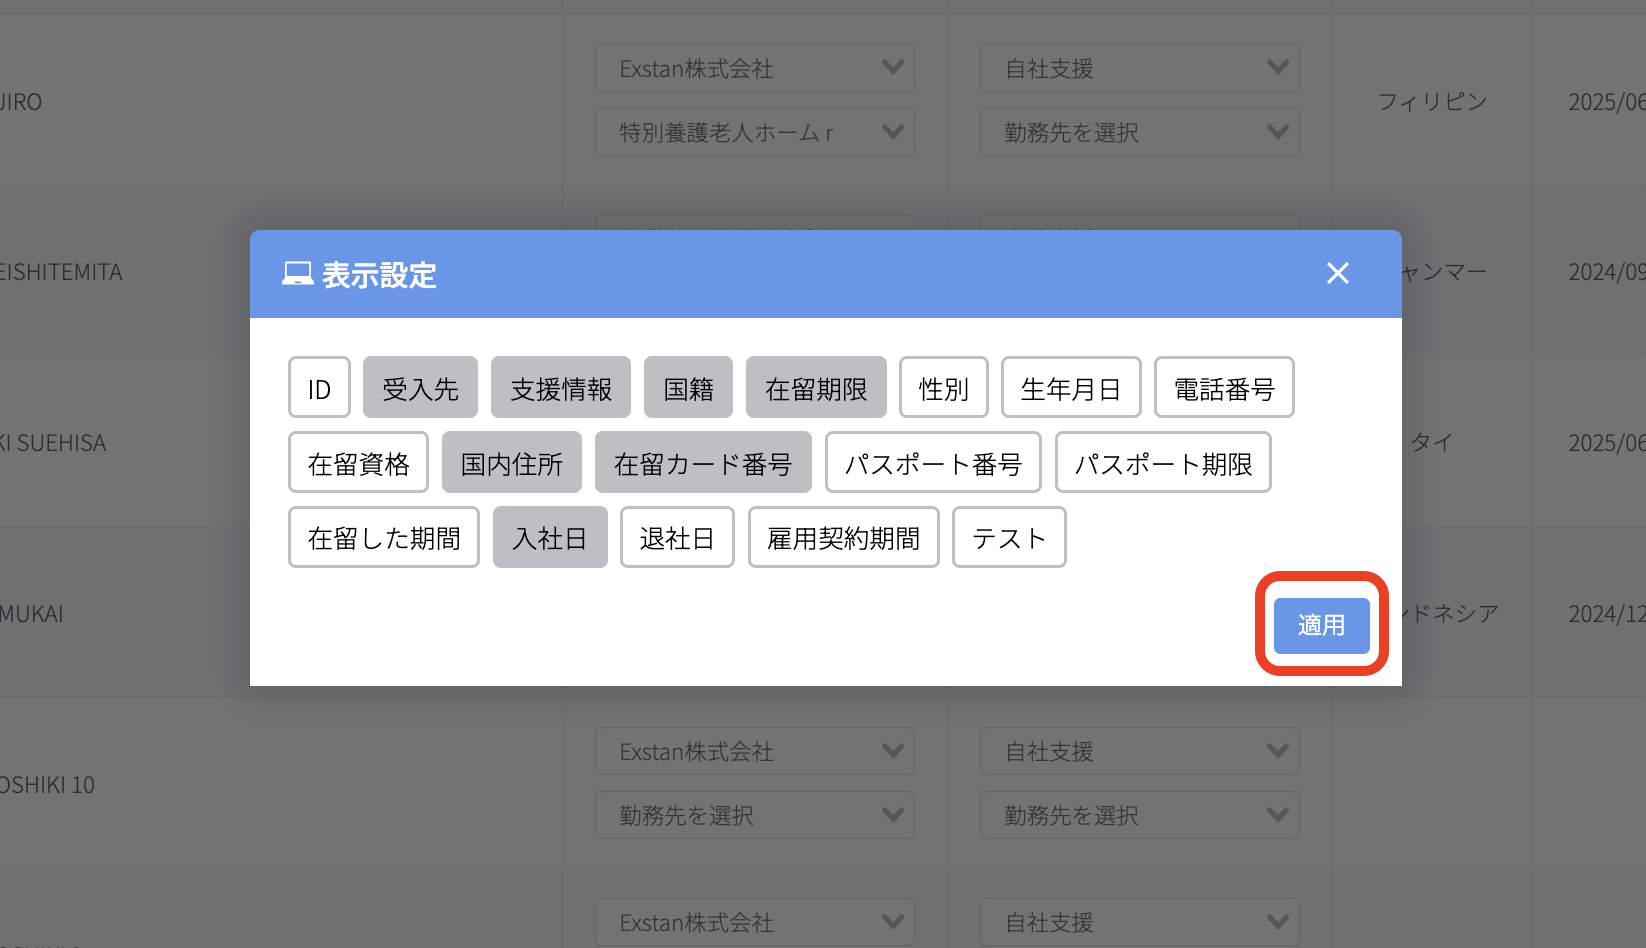Enable the 在留資格 display chip

tap(358, 463)
